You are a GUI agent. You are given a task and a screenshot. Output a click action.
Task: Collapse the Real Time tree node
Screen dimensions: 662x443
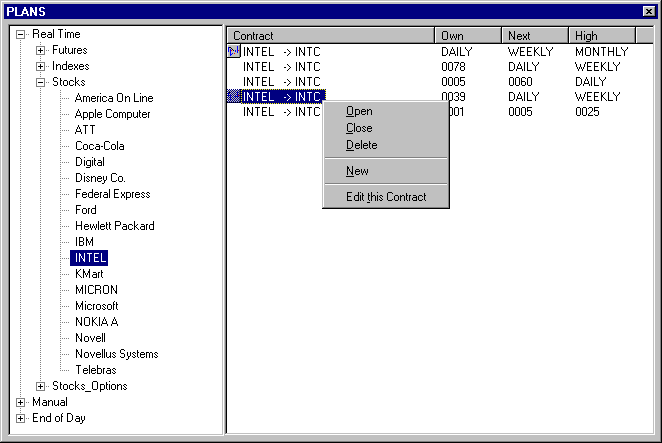20,34
